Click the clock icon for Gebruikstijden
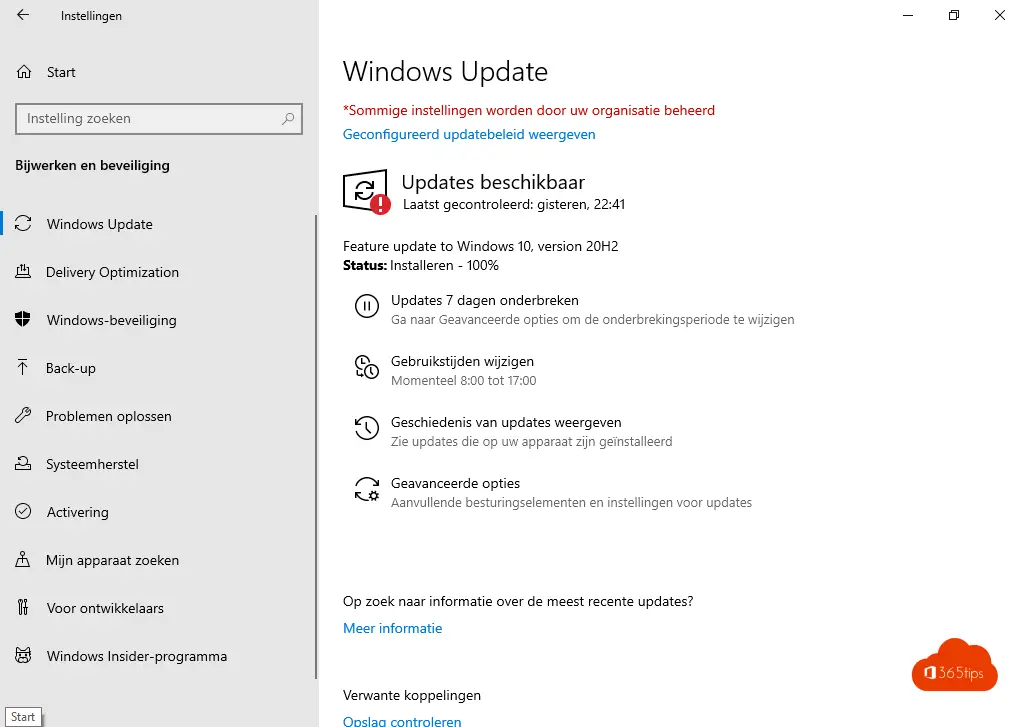 click(x=366, y=367)
